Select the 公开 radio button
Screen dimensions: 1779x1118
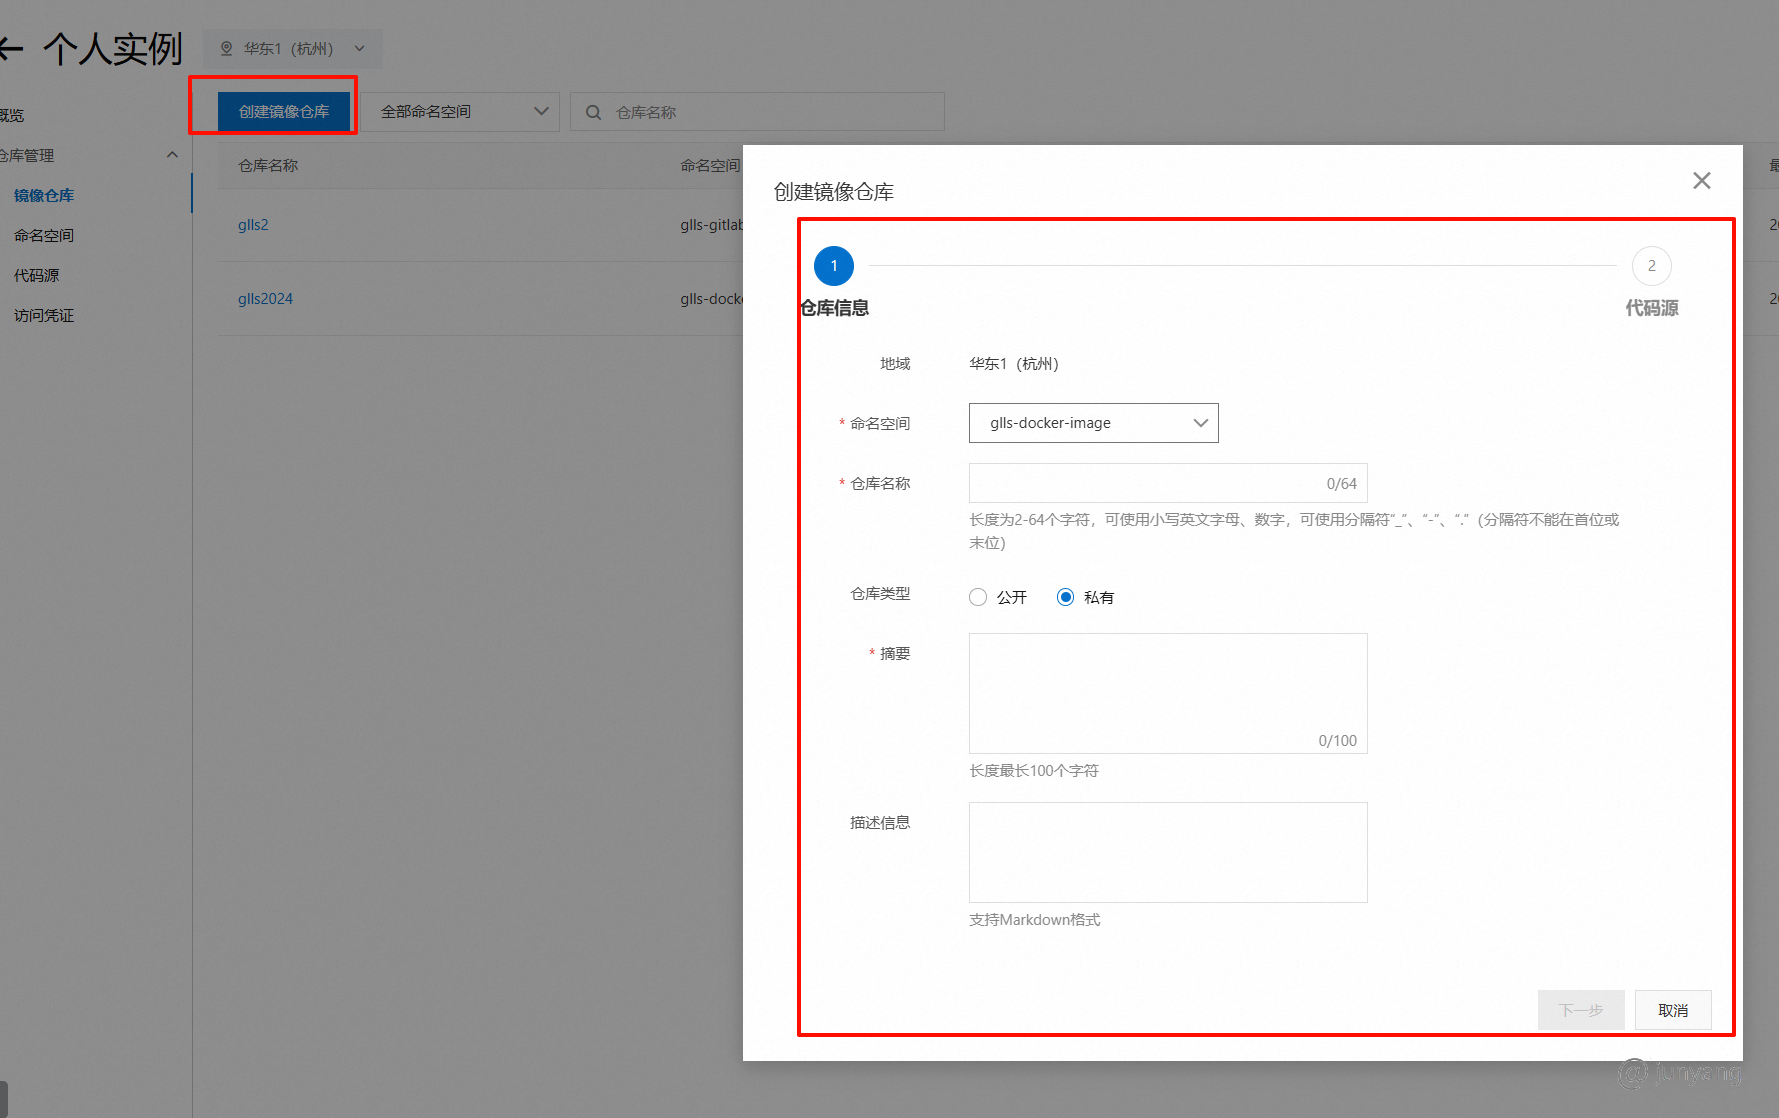pos(978,597)
